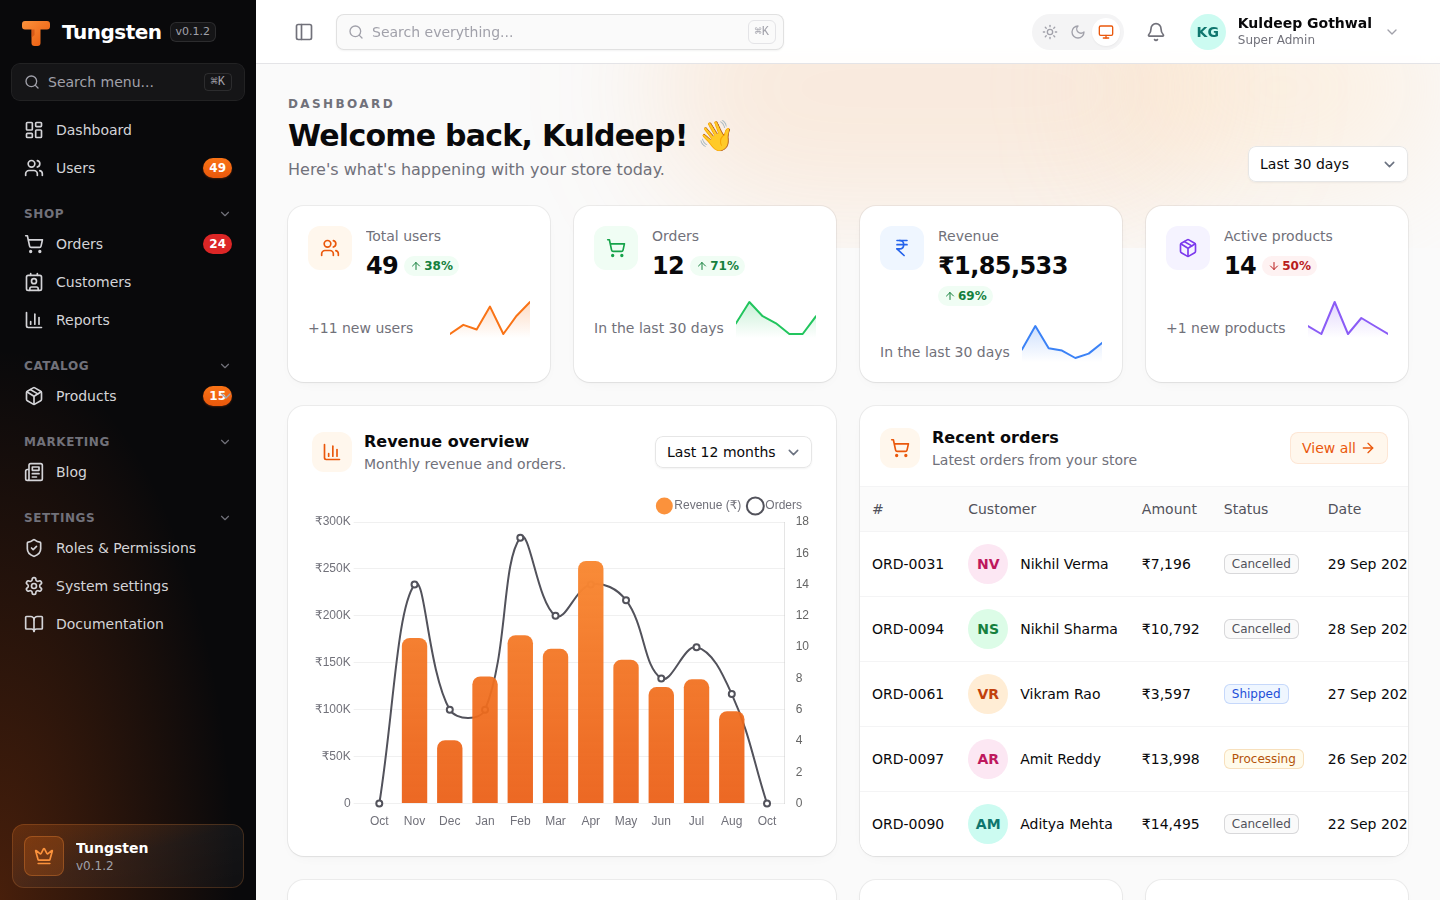The image size is (1440, 900).
Task: Open the Last 12 months dropdown
Action: pyautogui.click(x=733, y=452)
